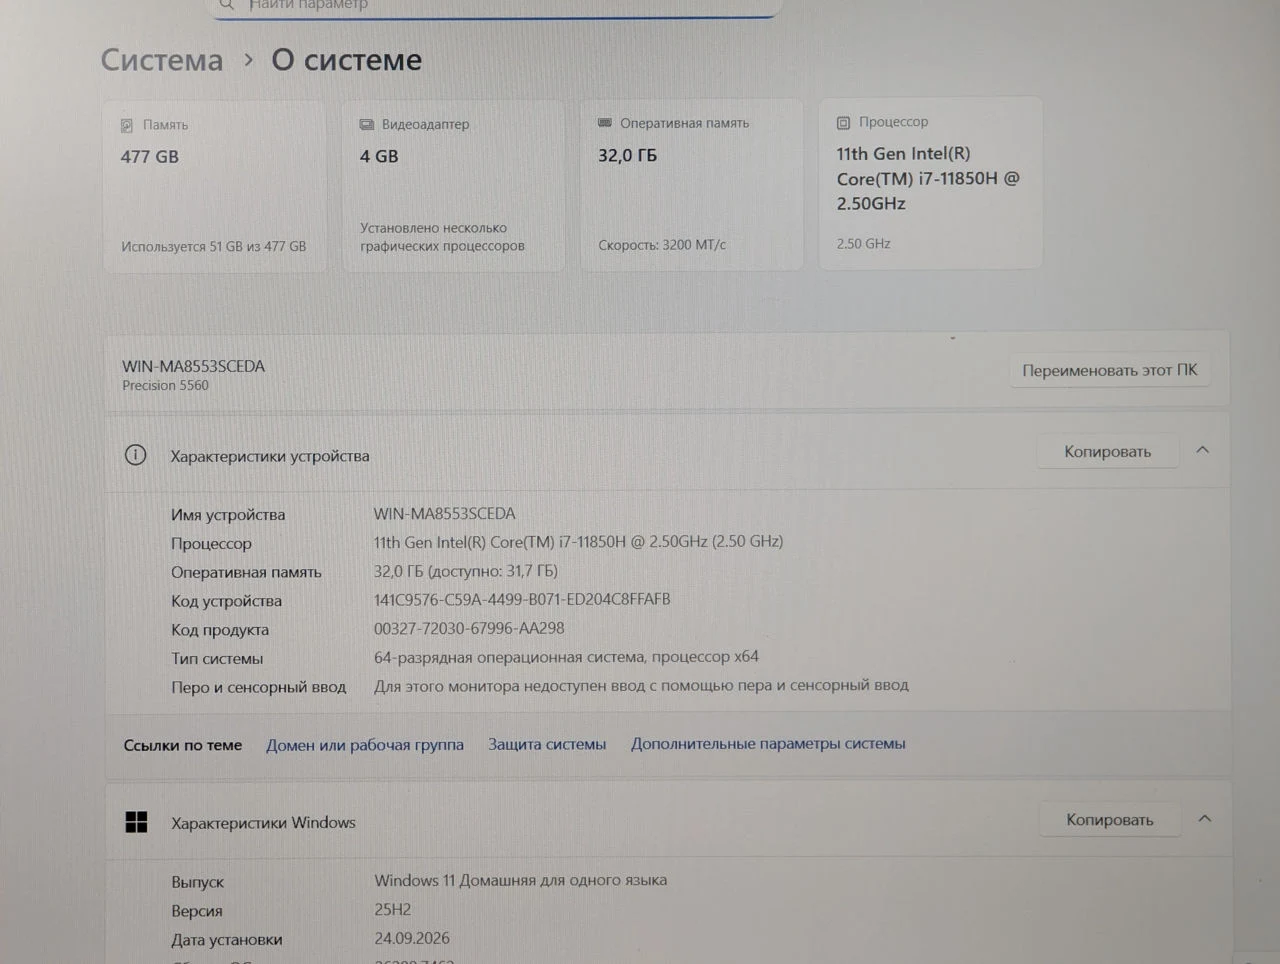This screenshot has height=964, width=1280.
Task: Click the Скорость: 3200 МТ/с text
Action: point(662,245)
